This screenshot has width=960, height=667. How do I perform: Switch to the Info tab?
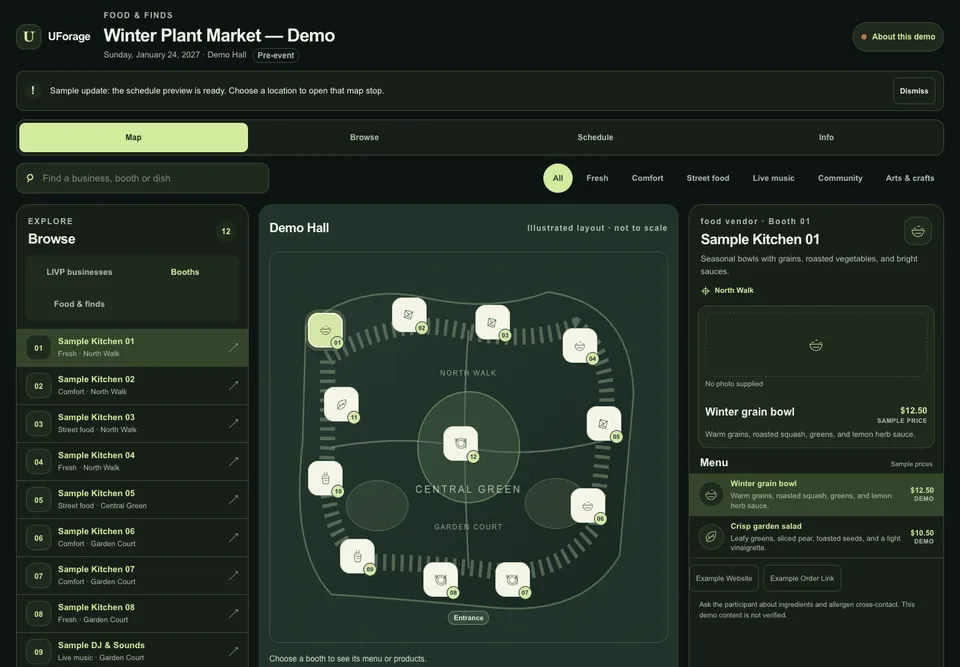(x=826, y=137)
